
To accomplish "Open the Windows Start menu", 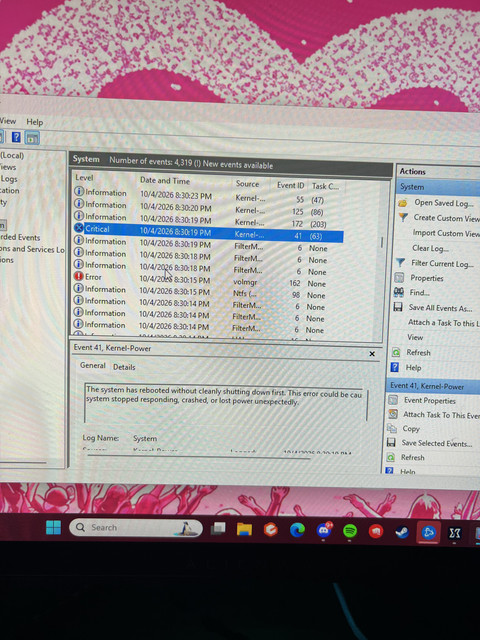I will pos(53,527).
